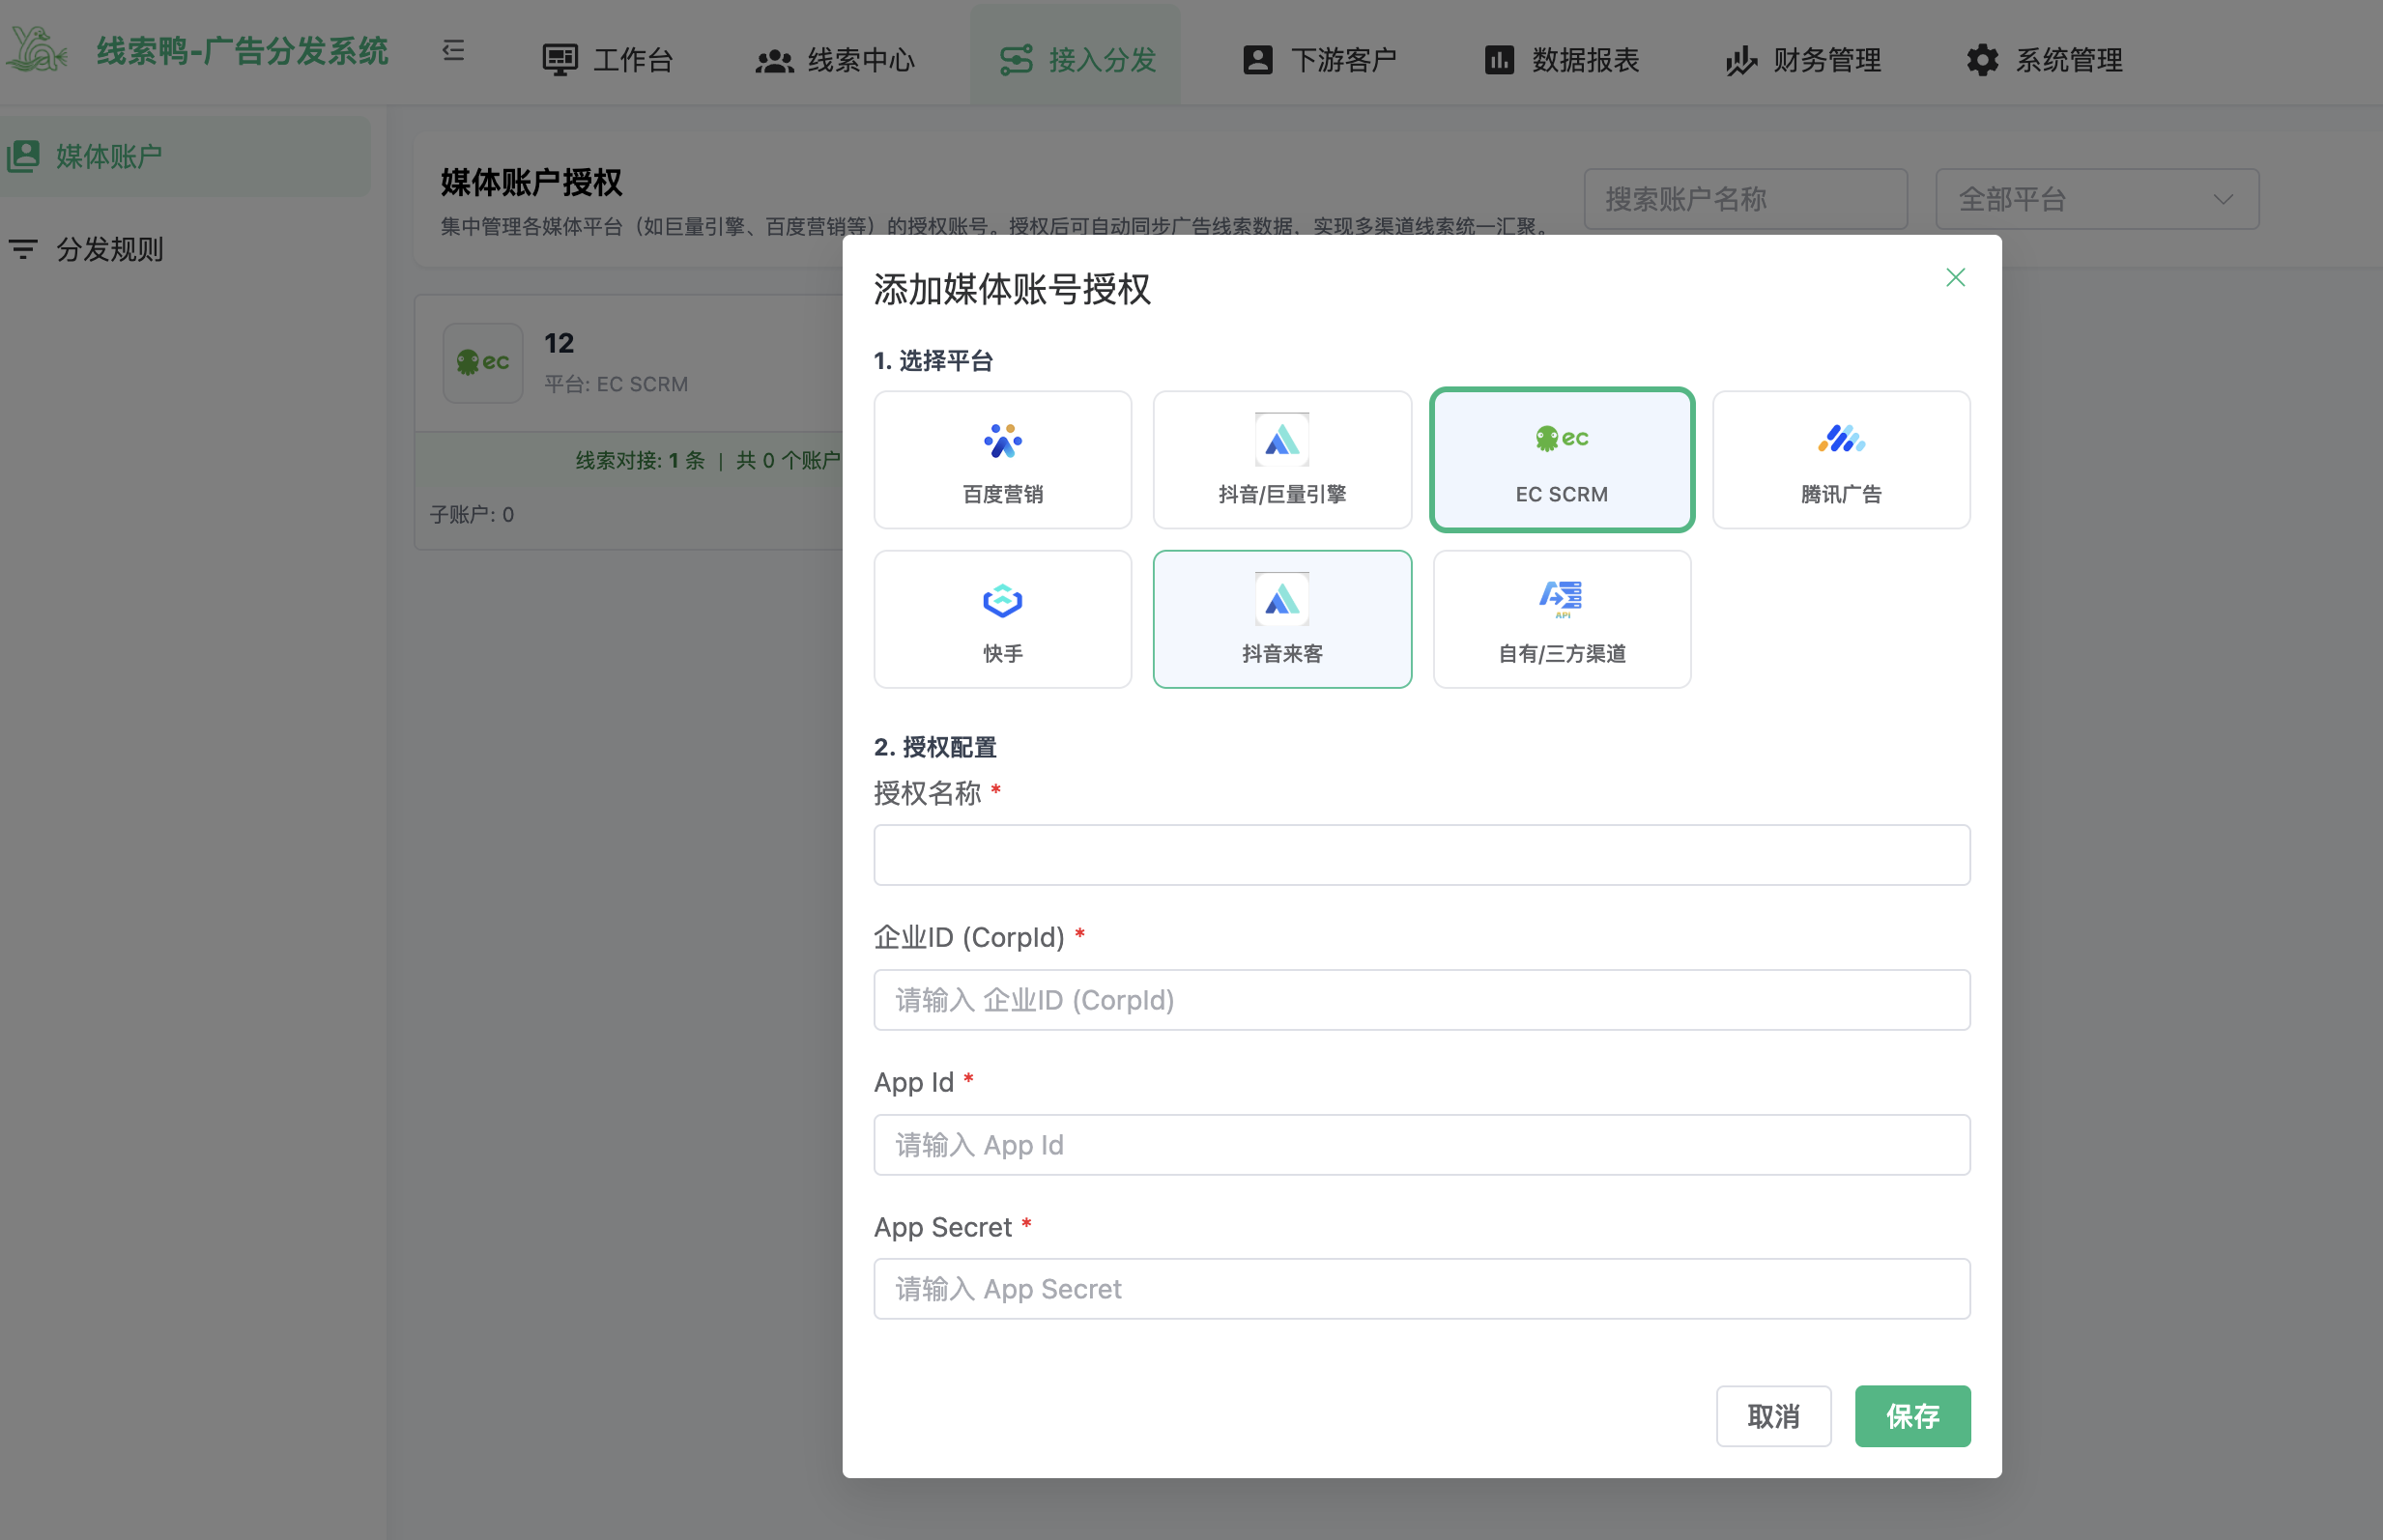Expand the 全部平台 dropdown
Viewport: 2383px width, 1540px height.
pyautogui.click(x=2096, y=199)
